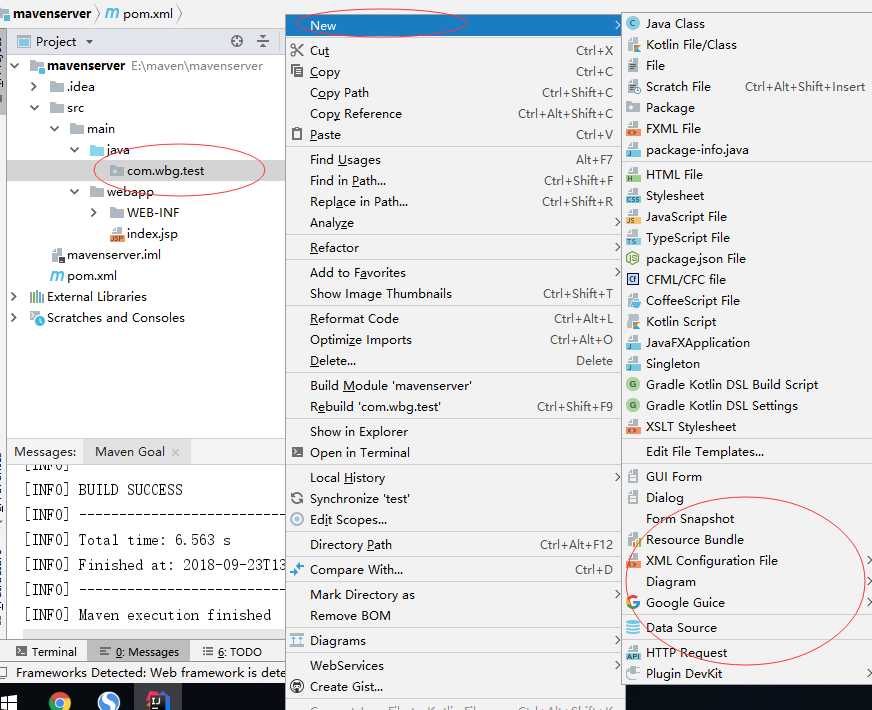
Task: Click the JavaScript File icon
Action: pos(633,217)
